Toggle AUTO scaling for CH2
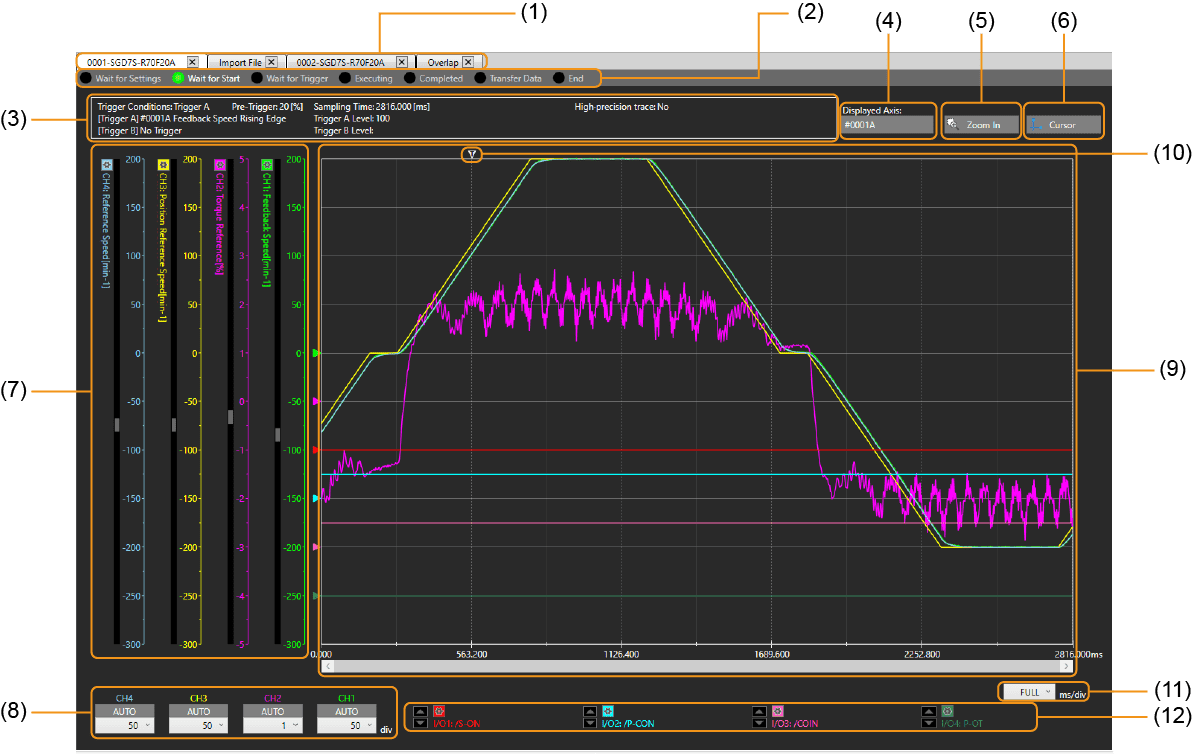 coord(272,711)
